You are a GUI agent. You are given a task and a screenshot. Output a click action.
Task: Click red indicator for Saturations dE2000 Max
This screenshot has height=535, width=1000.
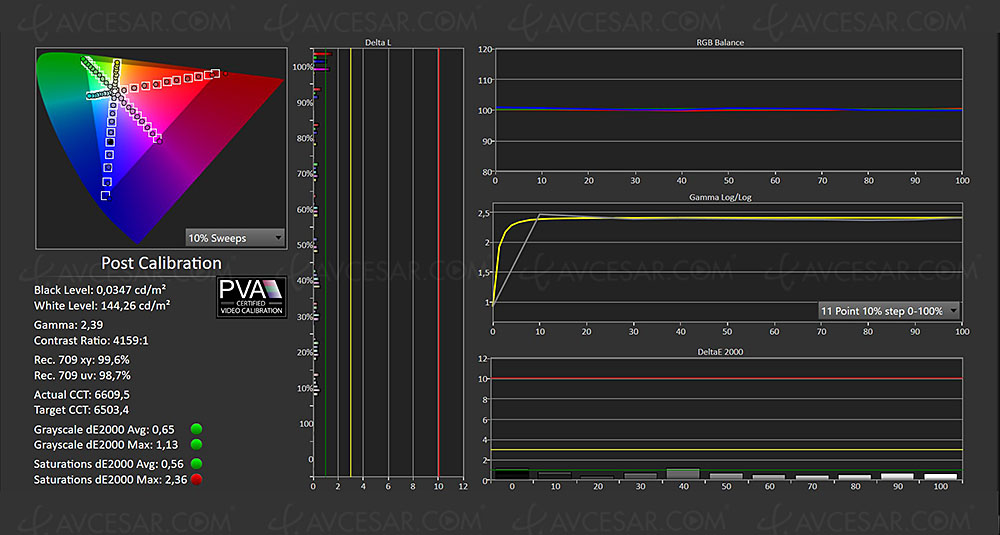pyautogui.click(x=196, y=479)
